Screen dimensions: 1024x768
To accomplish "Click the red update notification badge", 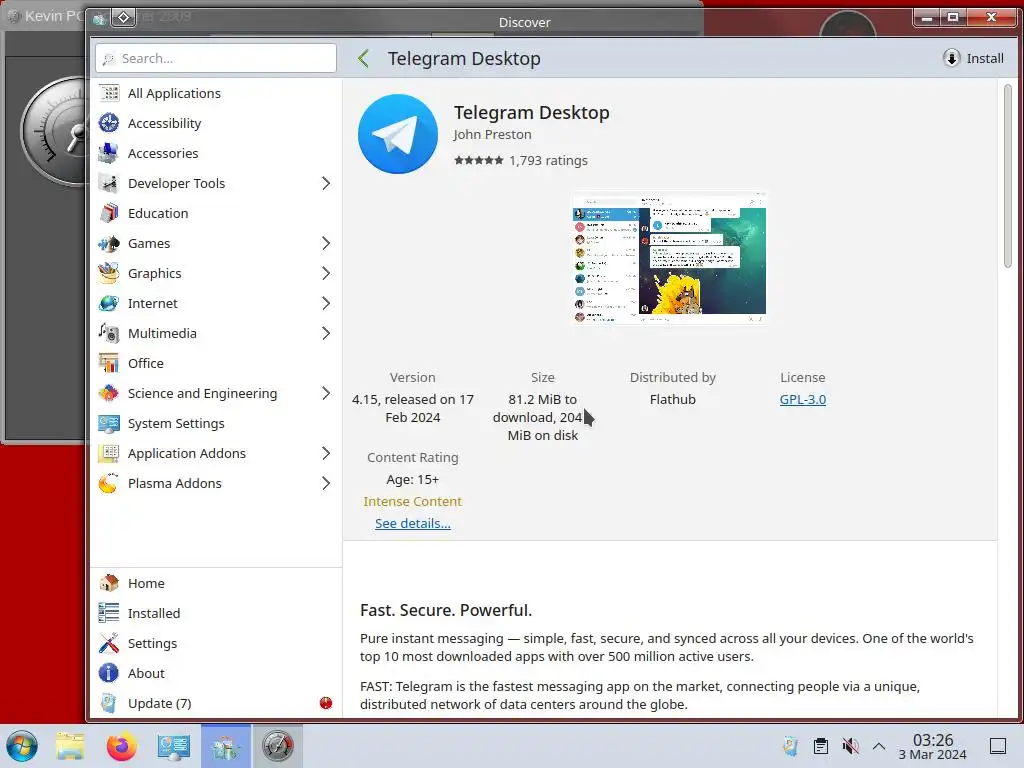I will [326, 703].
